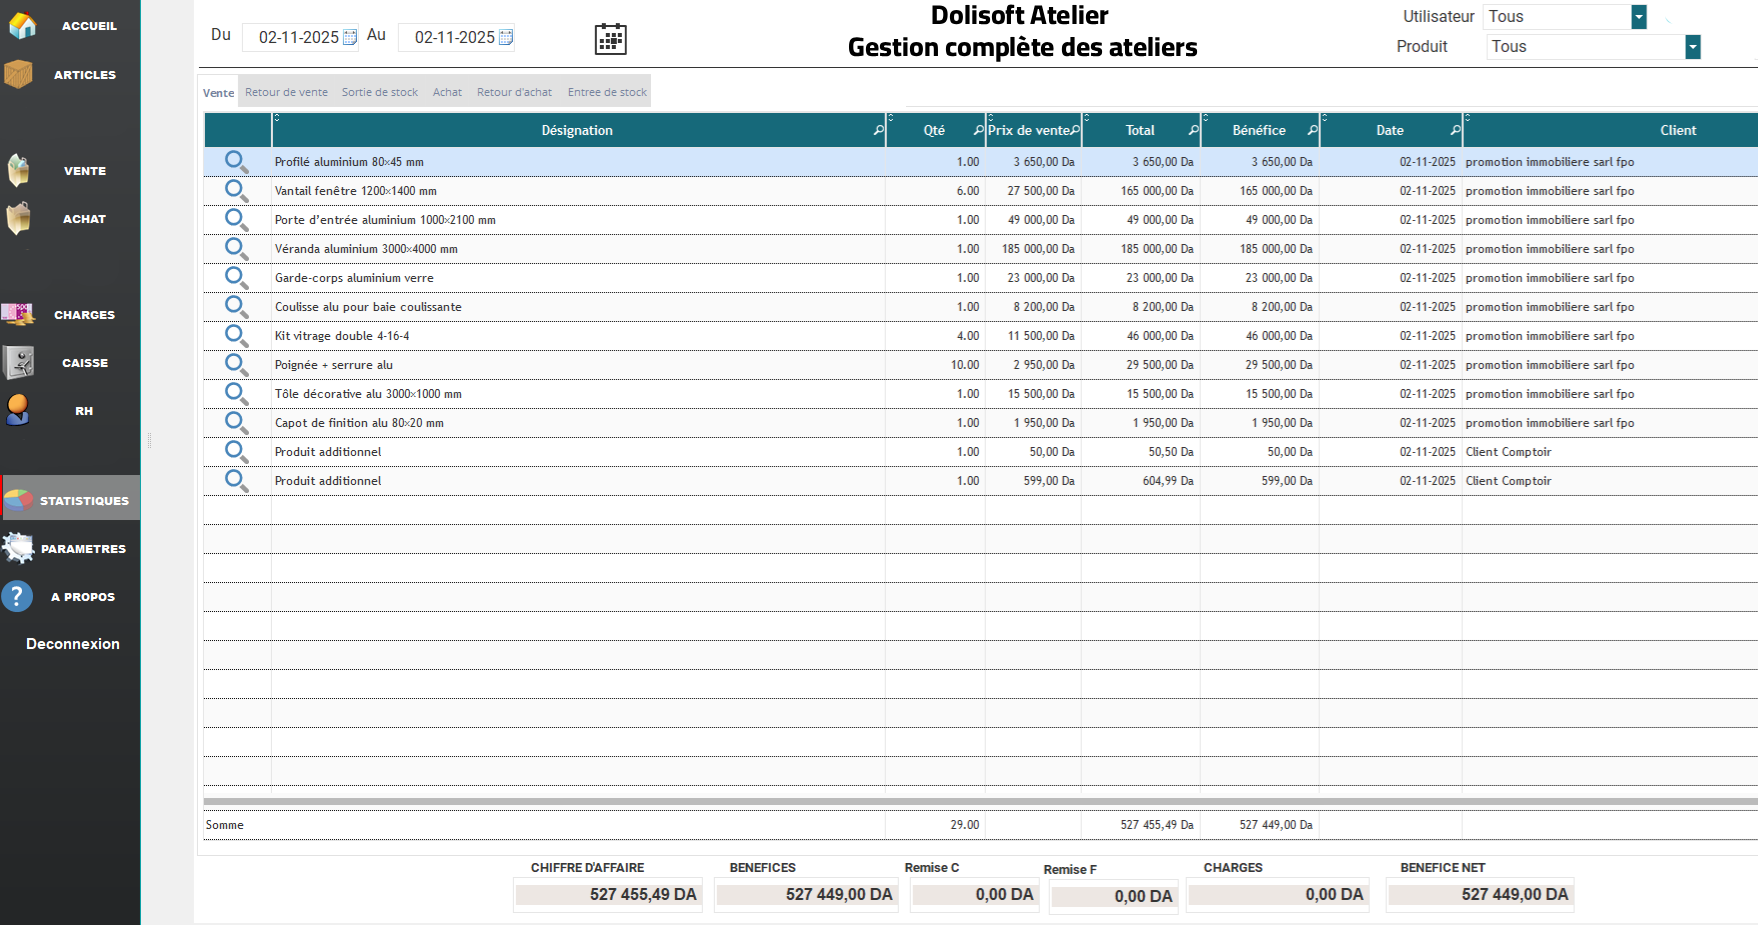Viewport: 1758px width, 925px height.
Task: Click Deconnexion to log out
Action: pyautogui.click(x=72, y=644)
